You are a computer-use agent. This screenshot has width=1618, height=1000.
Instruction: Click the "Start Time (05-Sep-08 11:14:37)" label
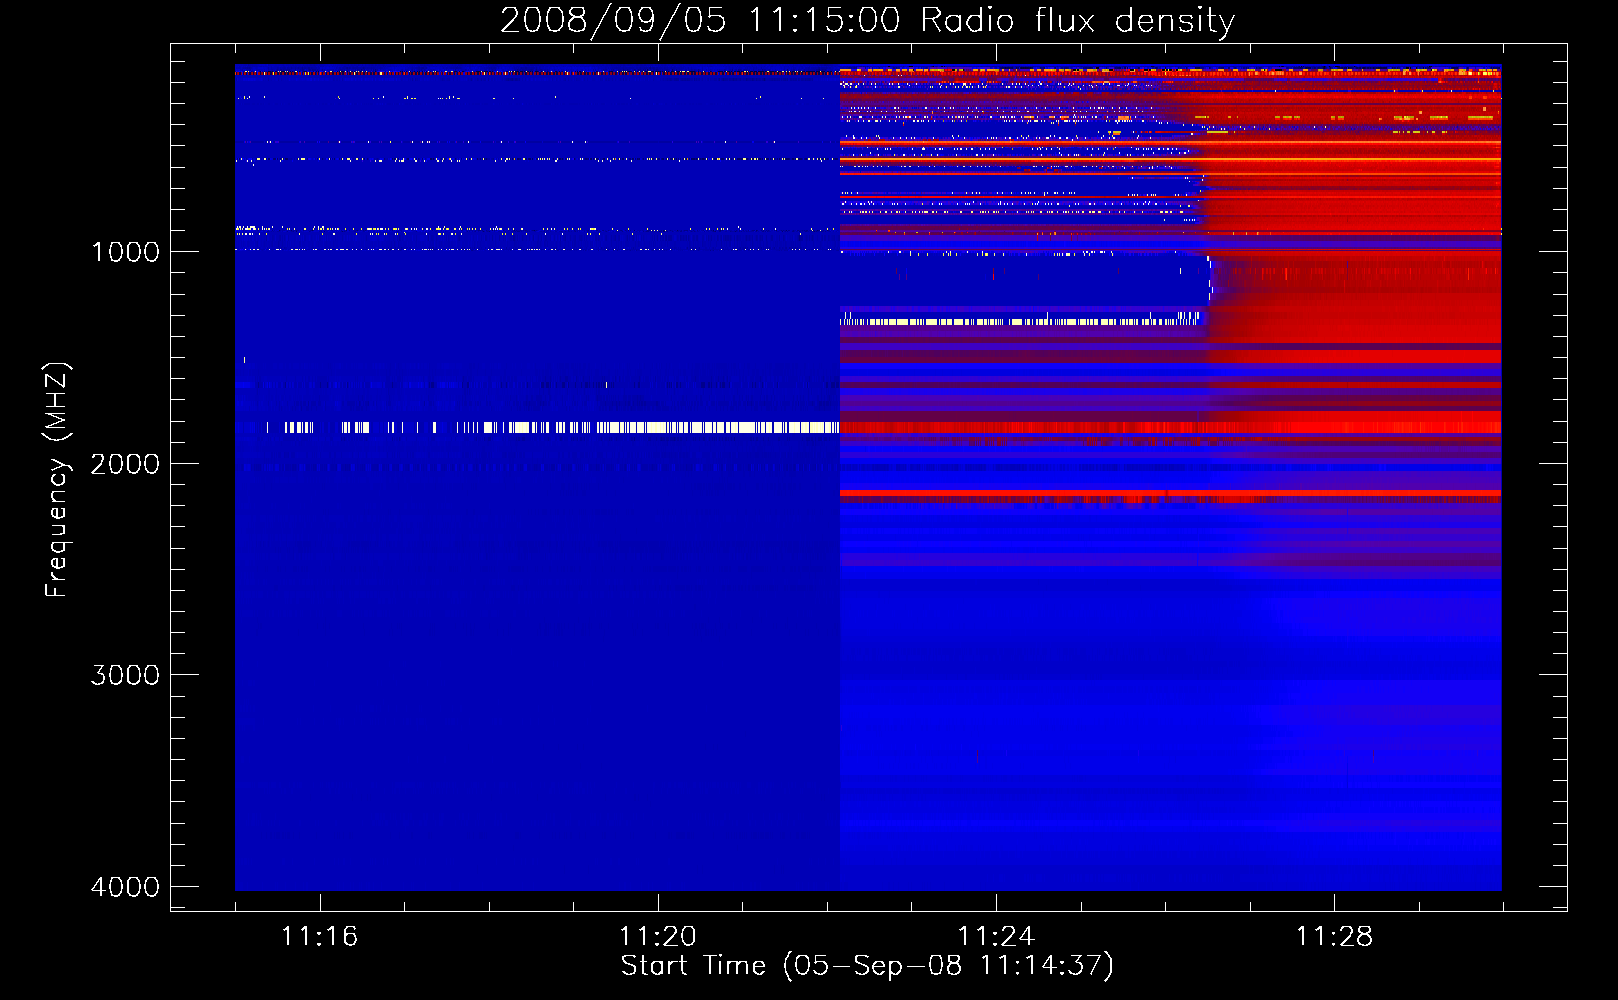click(867, 966)
